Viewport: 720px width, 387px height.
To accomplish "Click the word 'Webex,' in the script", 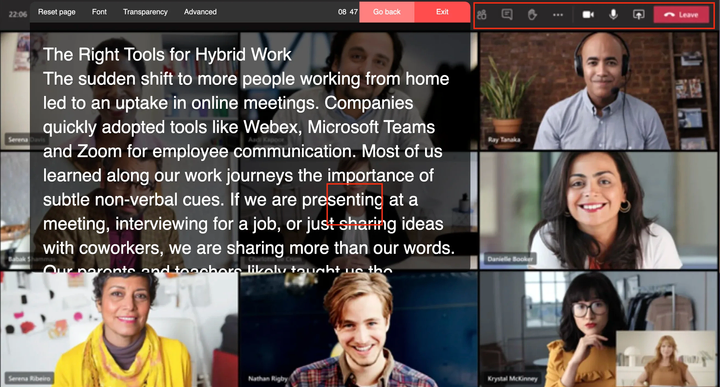I will (x=273, y=127).
